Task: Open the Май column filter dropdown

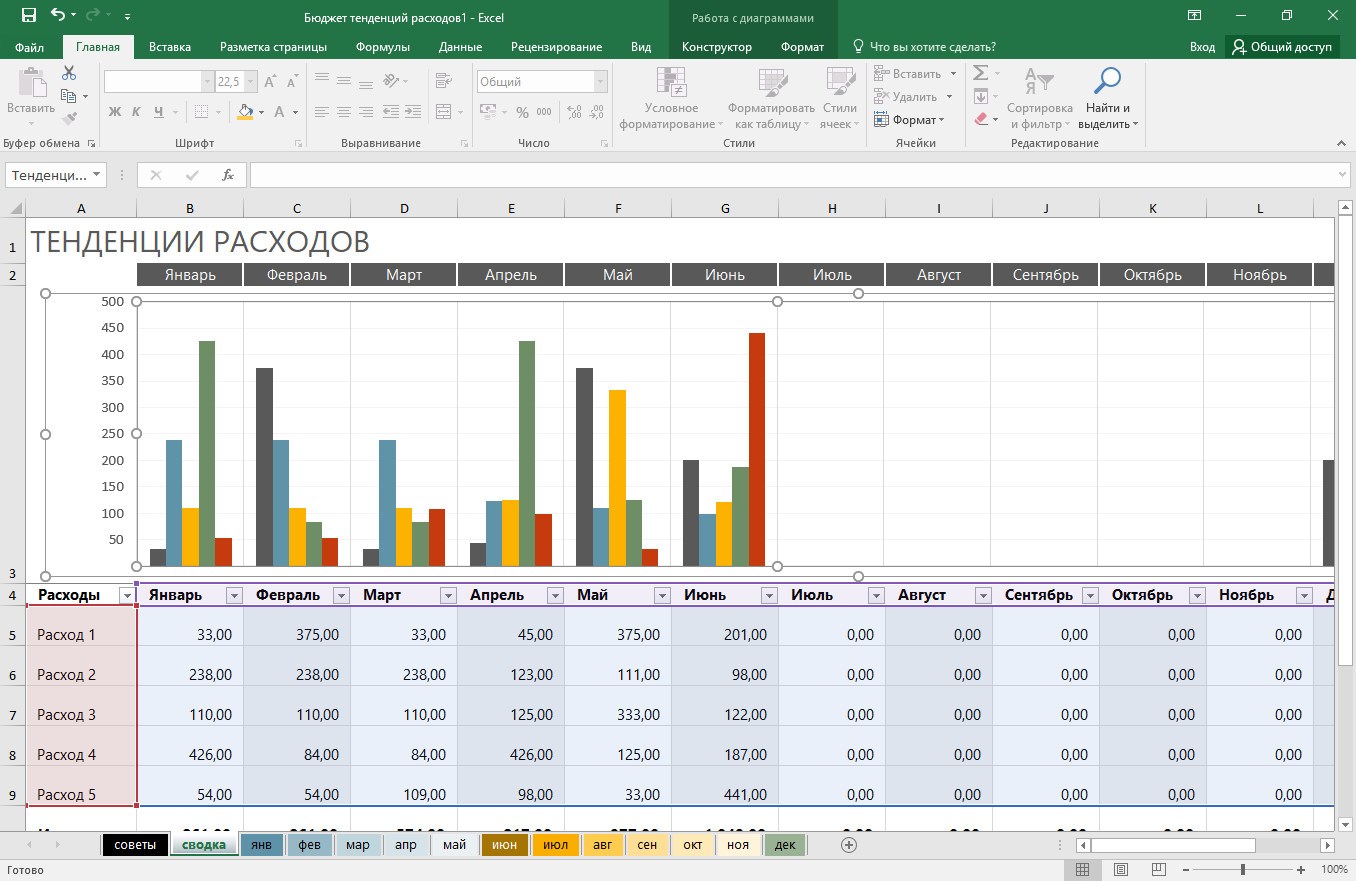Action: tap(662, 596)
